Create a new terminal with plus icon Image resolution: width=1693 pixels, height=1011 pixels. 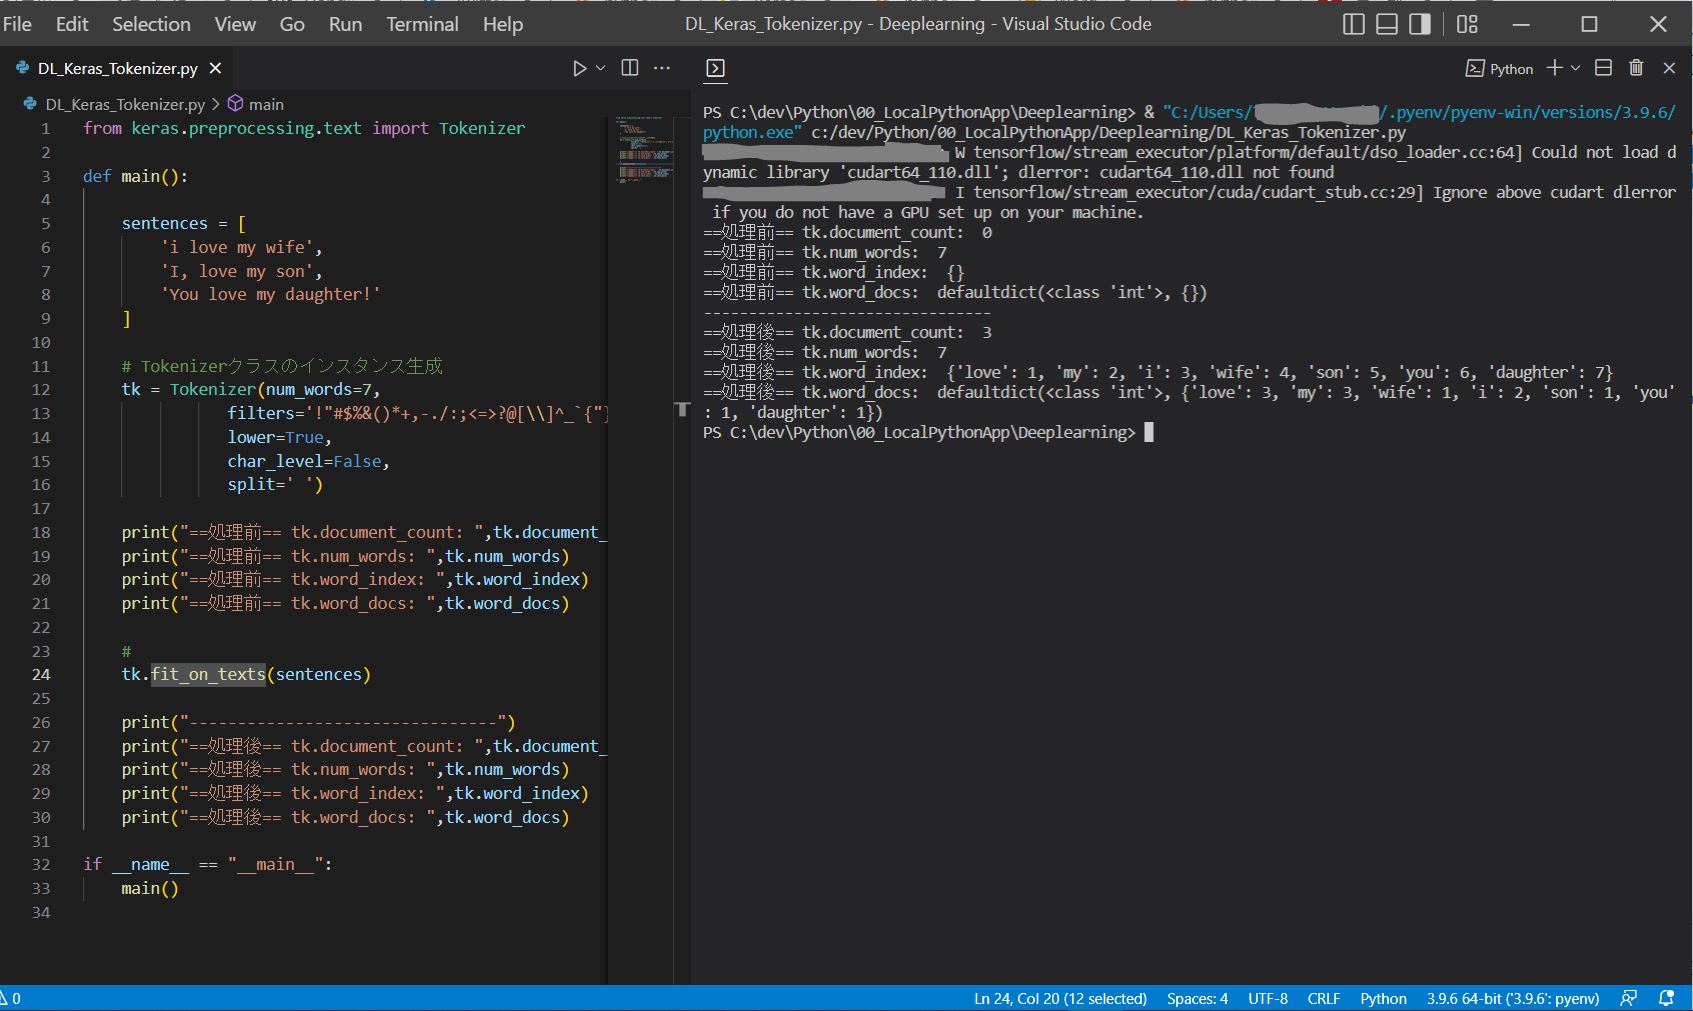[x=1554, y=67]
